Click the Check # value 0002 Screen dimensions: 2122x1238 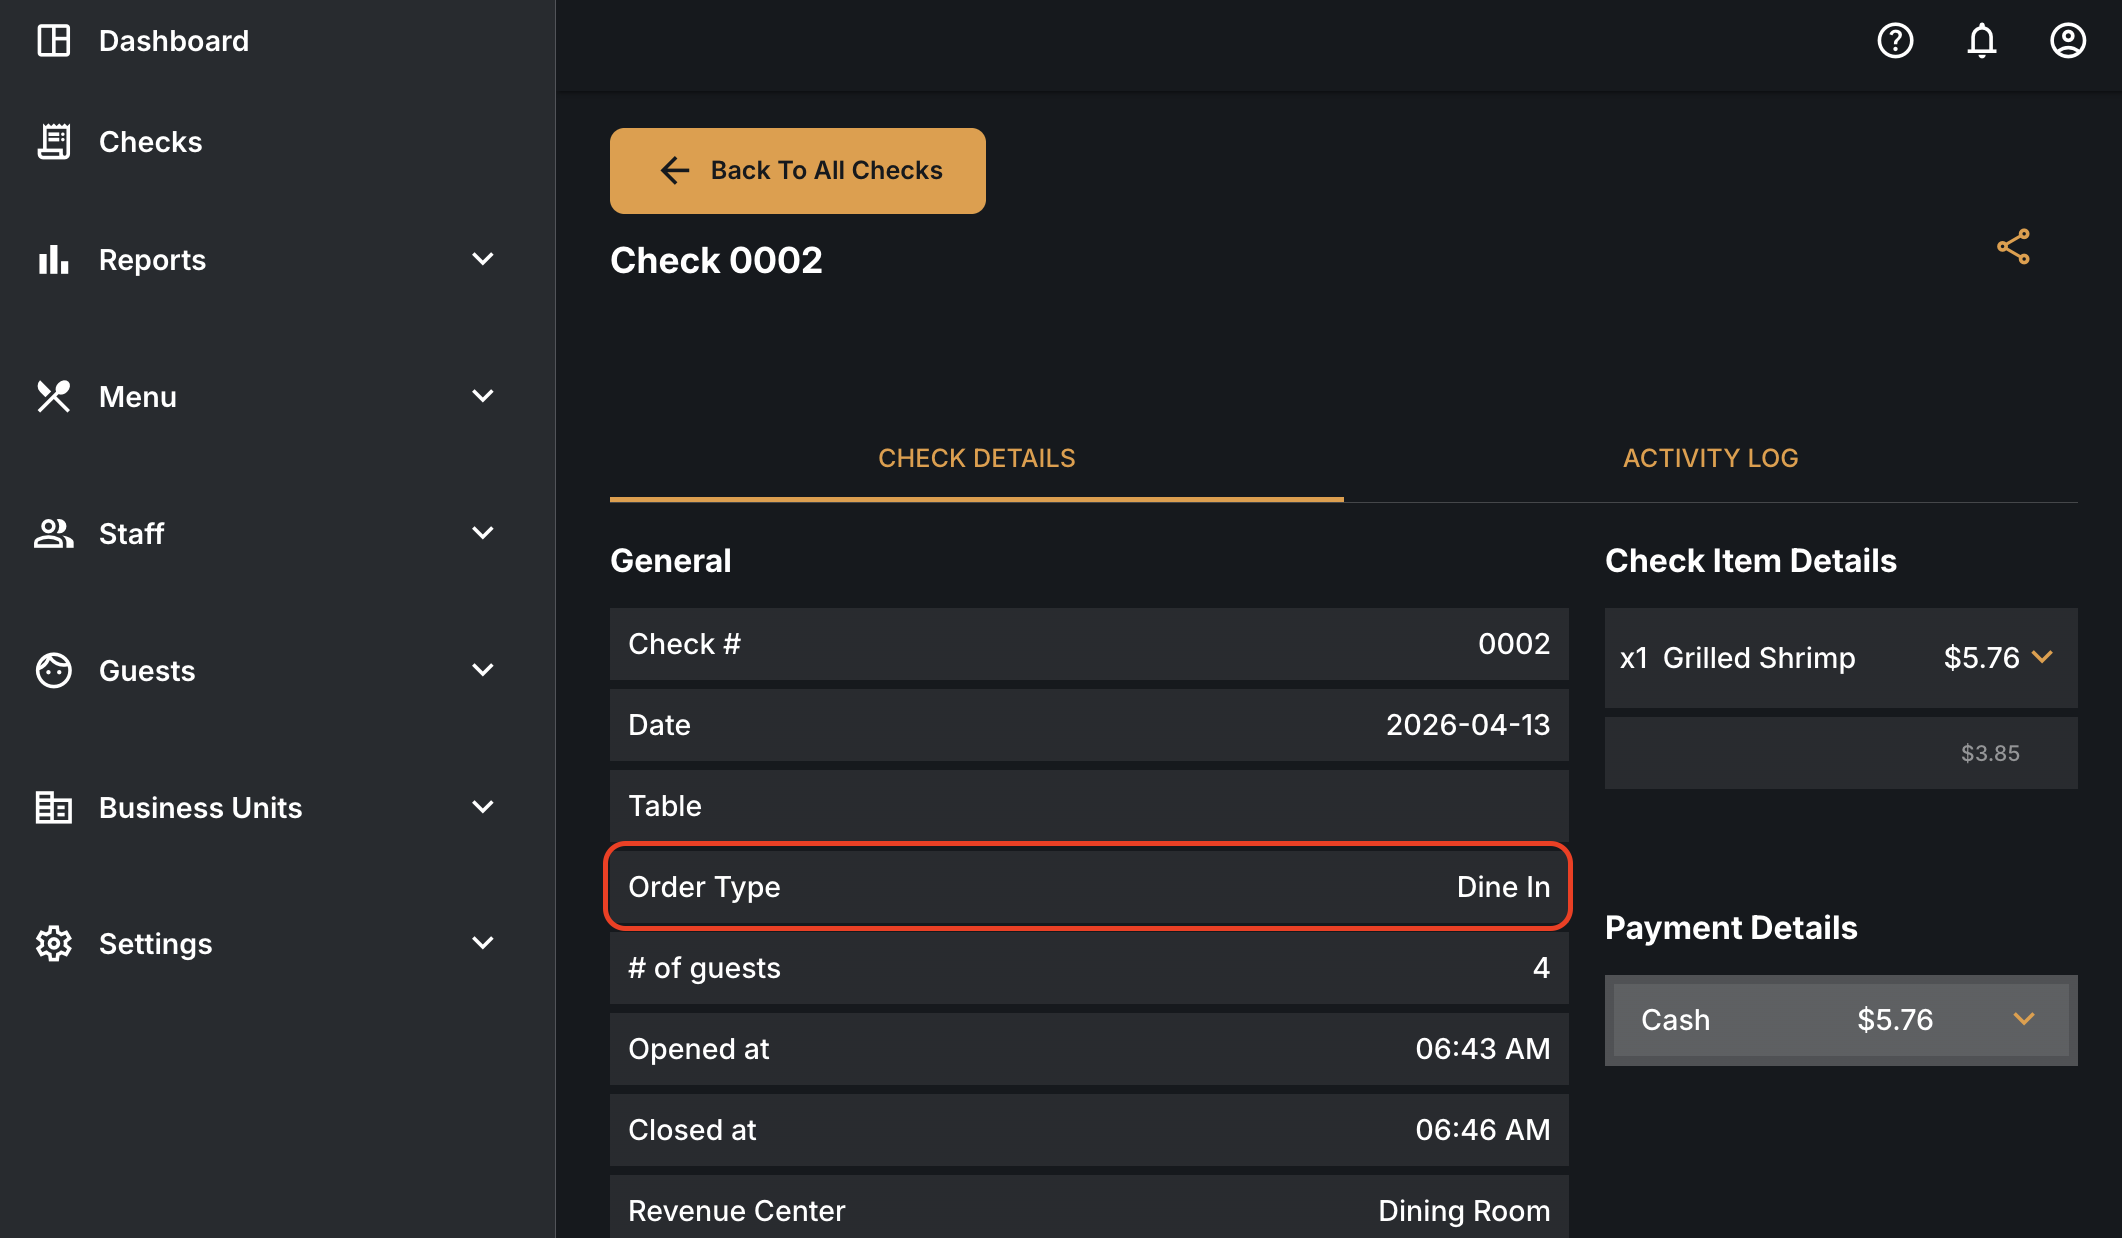click(x=1514, y=644)
